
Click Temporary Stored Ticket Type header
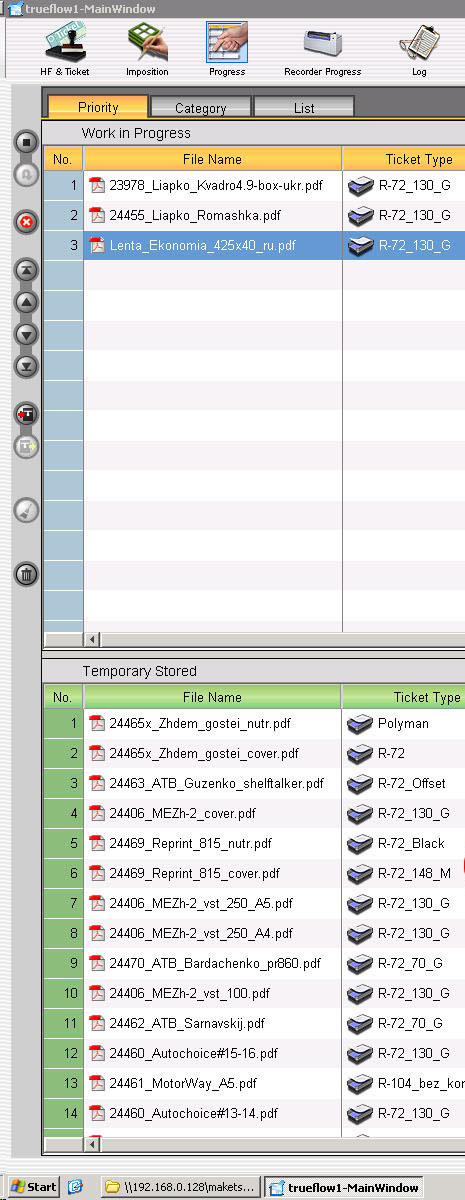[x=404, y=697]
